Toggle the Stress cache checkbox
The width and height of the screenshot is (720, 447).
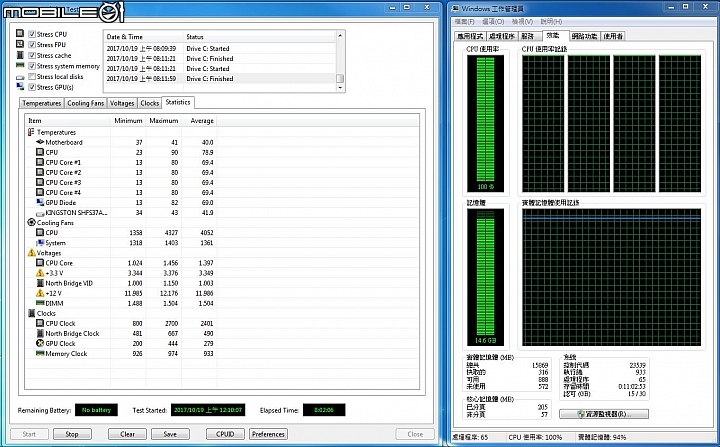(32, 55)
